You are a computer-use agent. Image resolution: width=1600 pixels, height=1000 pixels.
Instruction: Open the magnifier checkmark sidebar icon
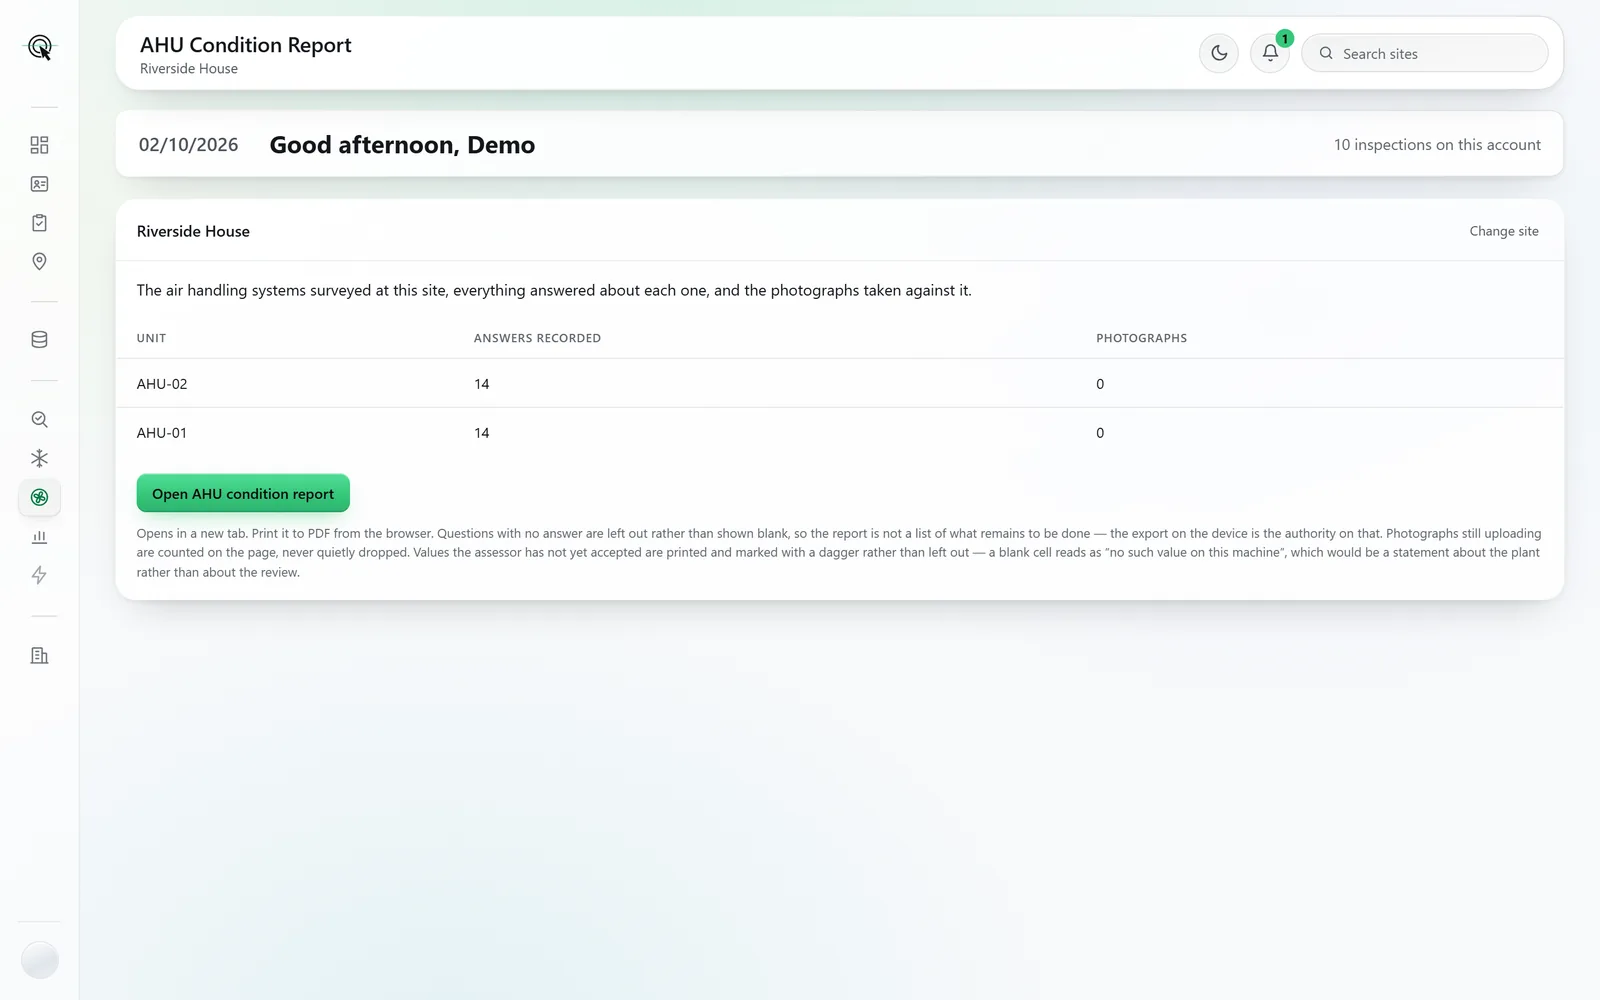pos(39,419)
